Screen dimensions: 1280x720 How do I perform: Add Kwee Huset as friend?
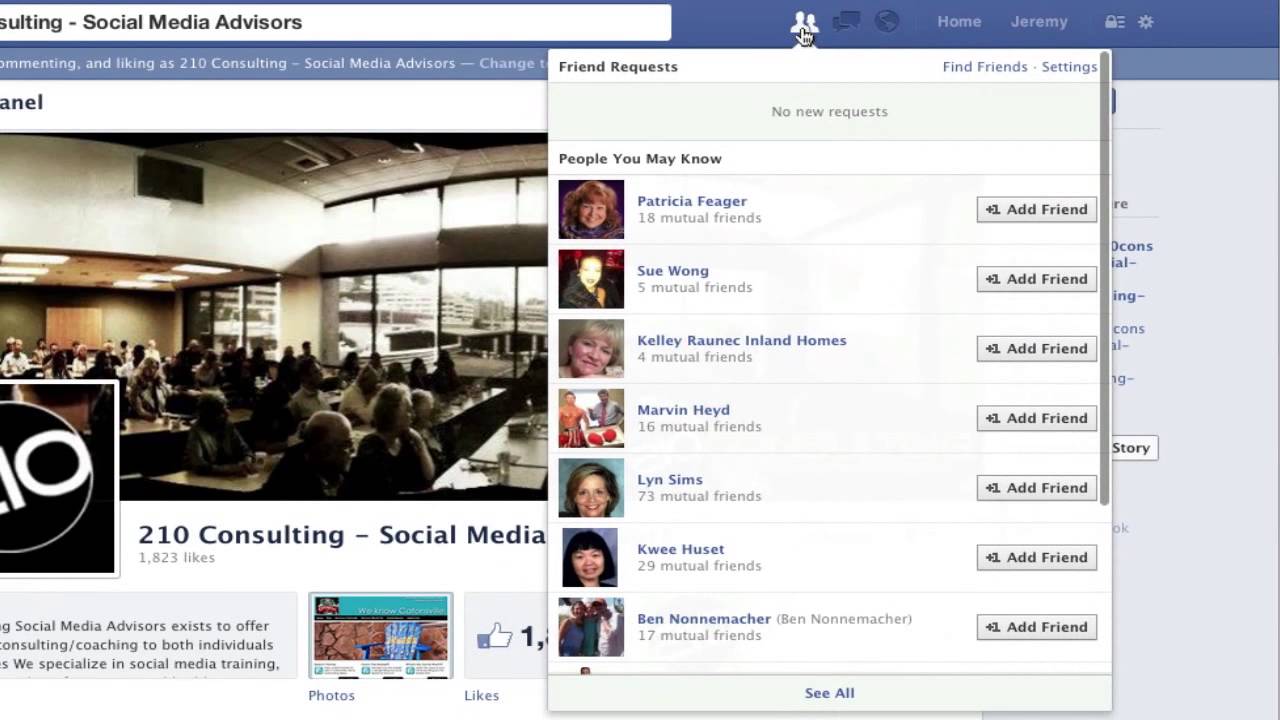coord(1037,557)
